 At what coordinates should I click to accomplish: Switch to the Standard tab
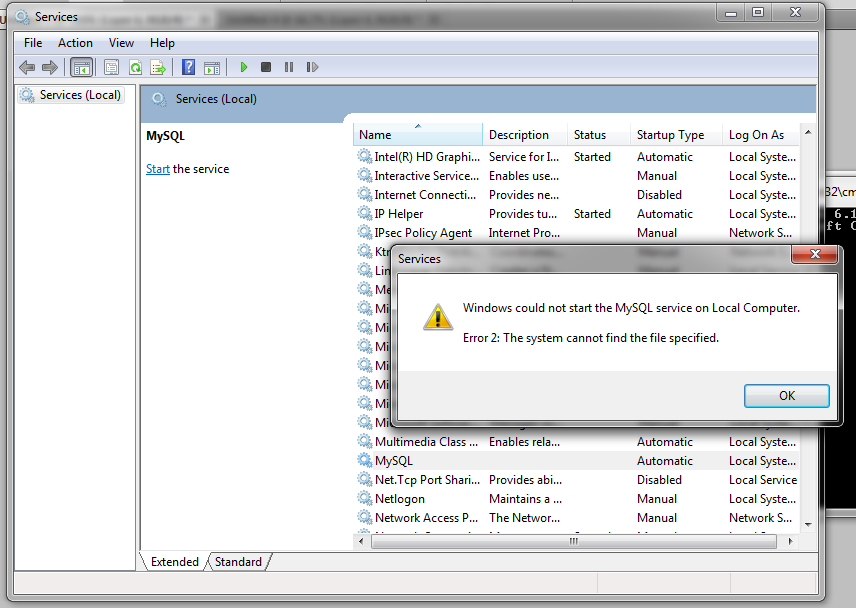(x=237, y=561)
